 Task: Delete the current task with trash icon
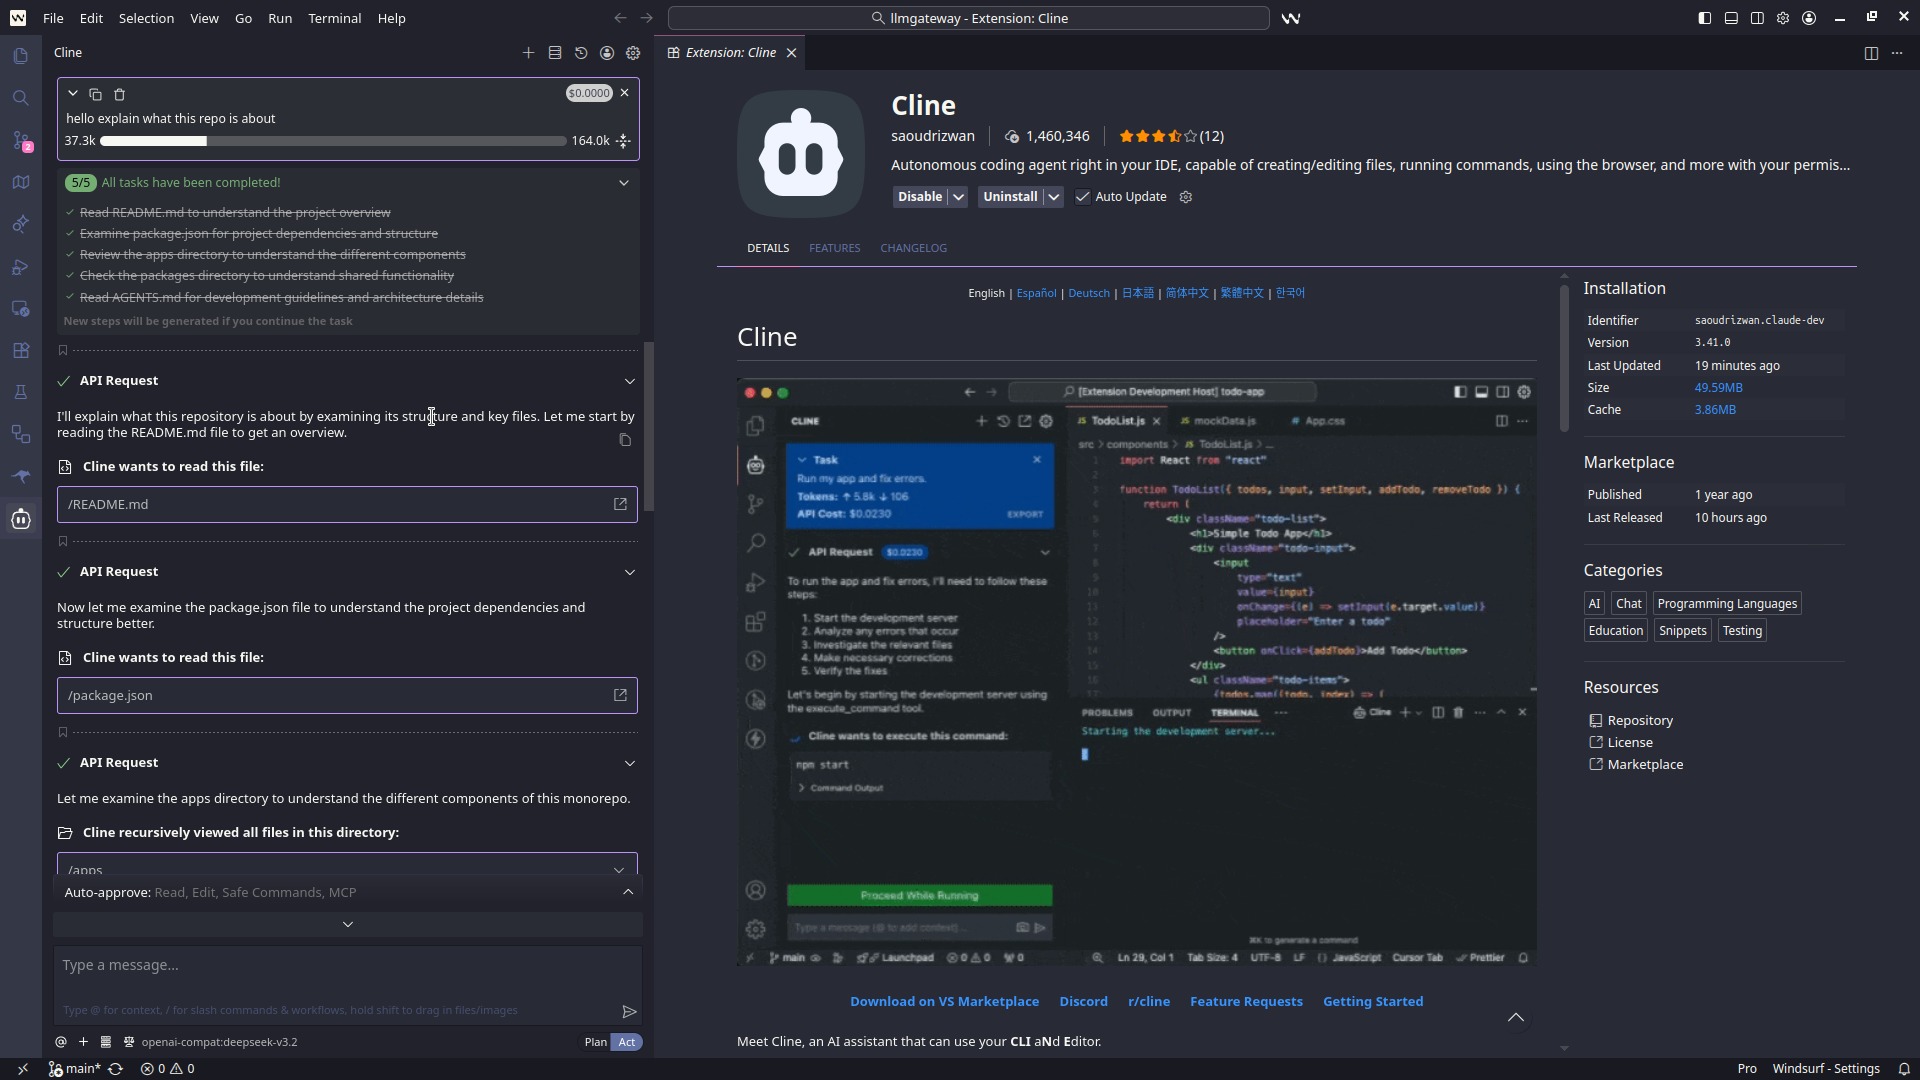click(119, 94)
